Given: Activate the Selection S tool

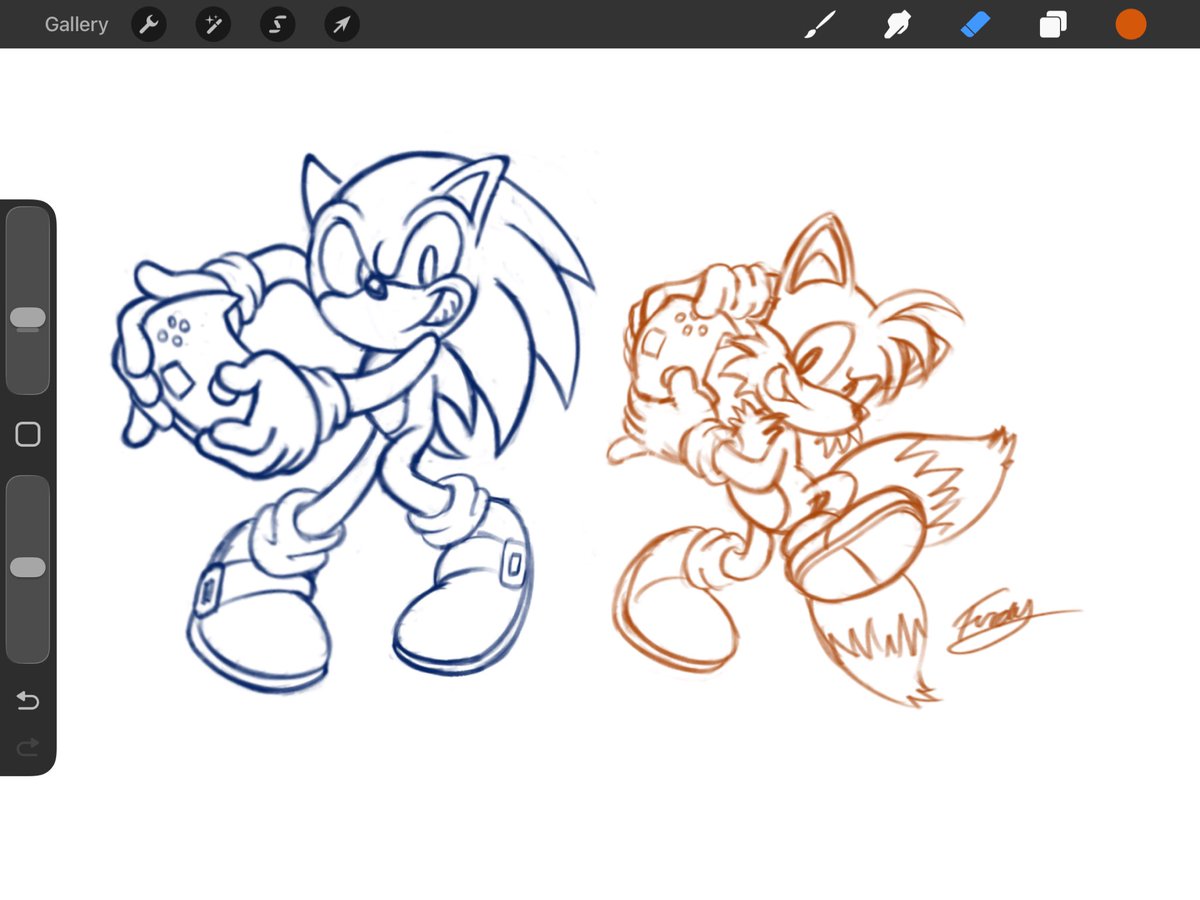Looking at the screenshot, I should pyautogui.click(x=277, y=25).
